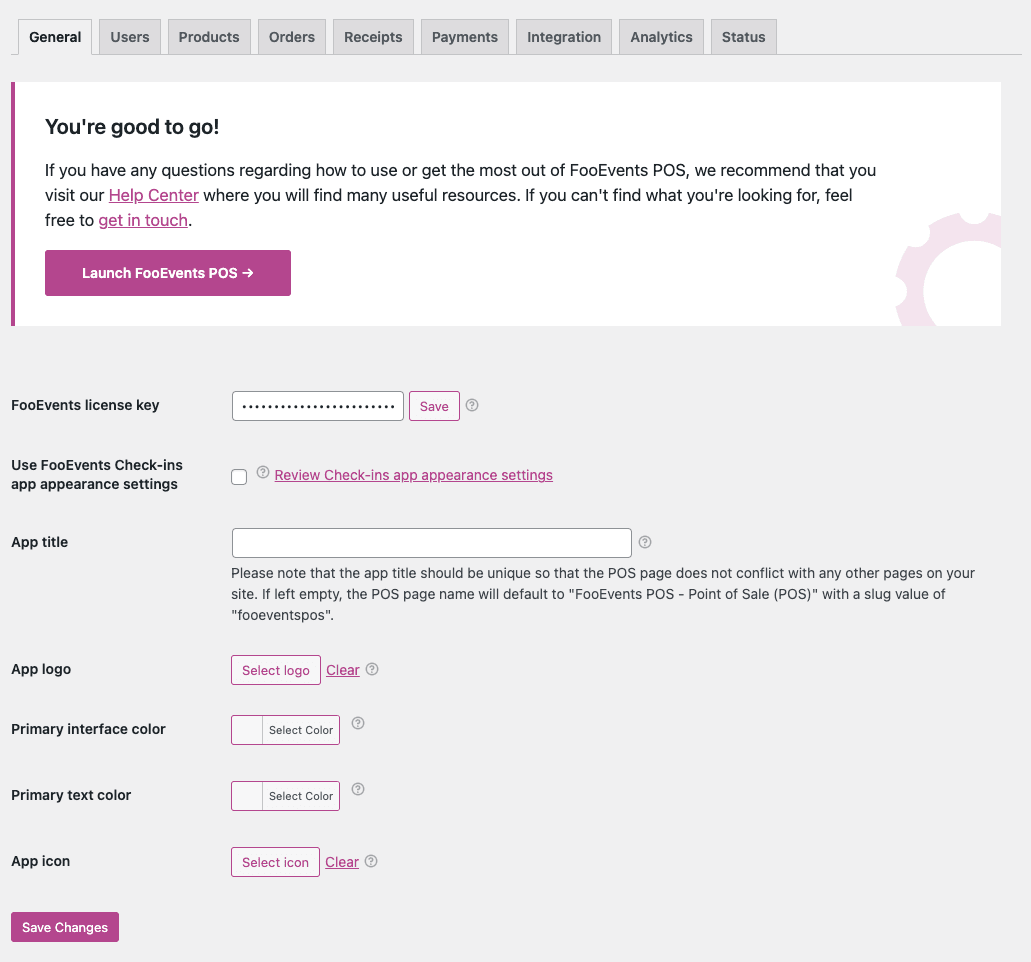1031x962 pixels.
Task: Open the App logo help icon
Action: 371,669
